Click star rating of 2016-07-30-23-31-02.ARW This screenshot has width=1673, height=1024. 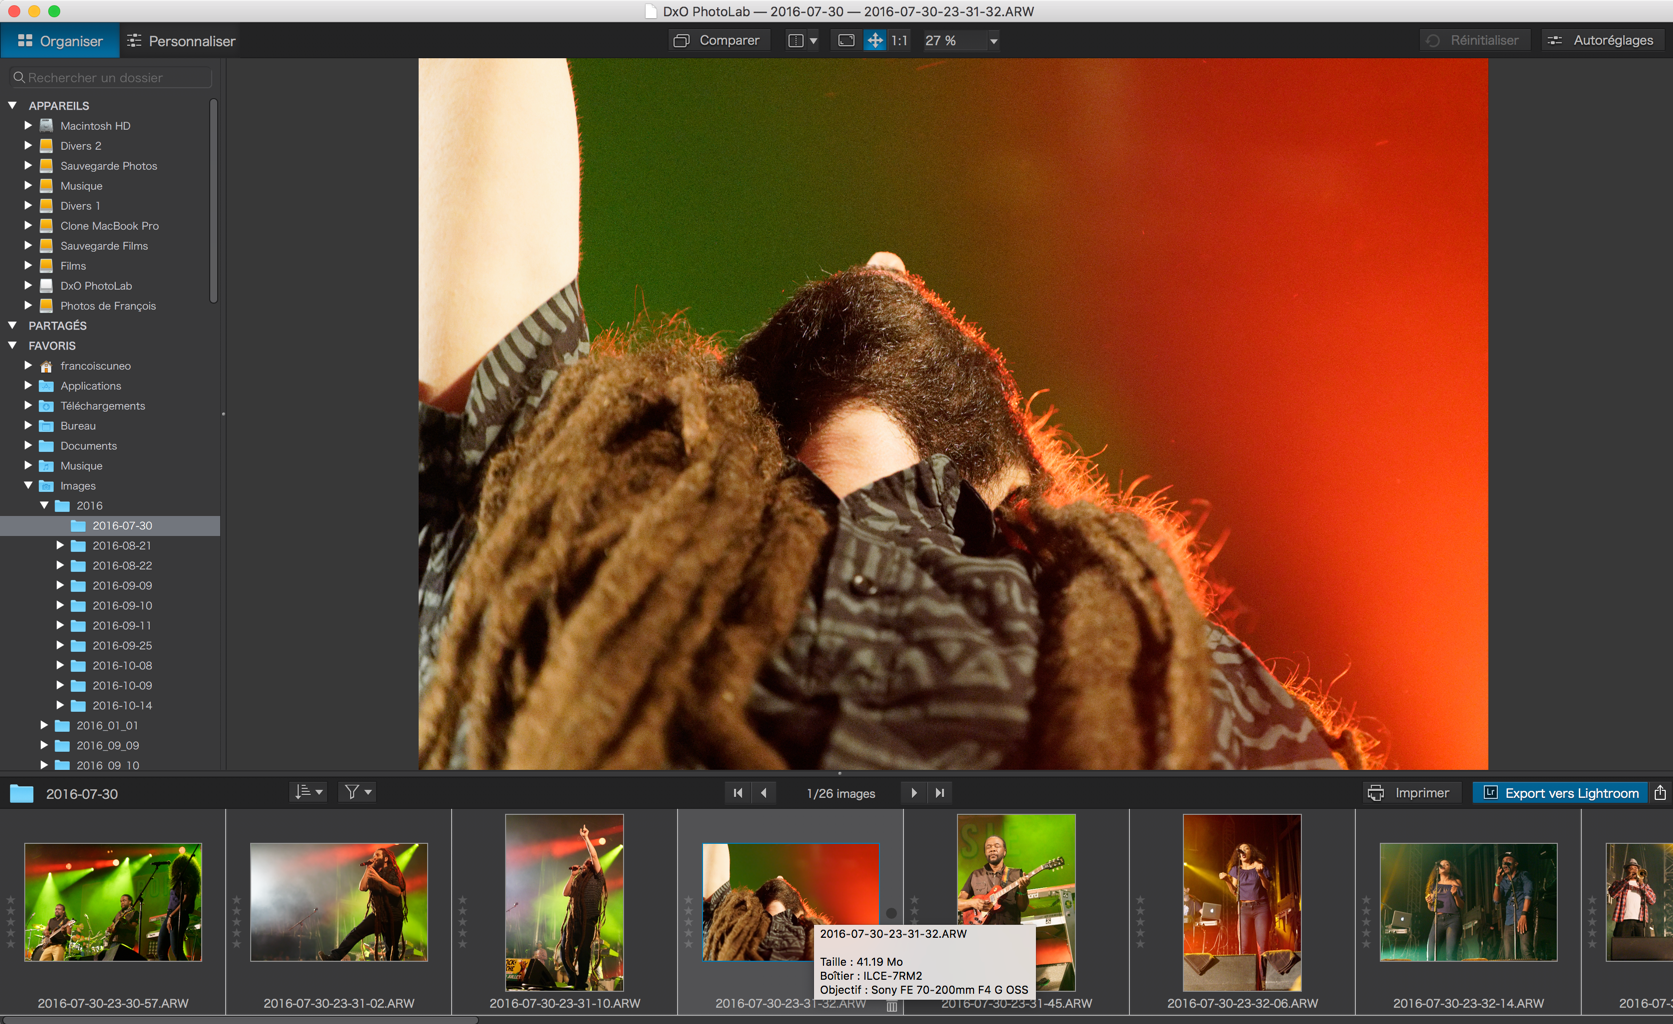(237, 922)
